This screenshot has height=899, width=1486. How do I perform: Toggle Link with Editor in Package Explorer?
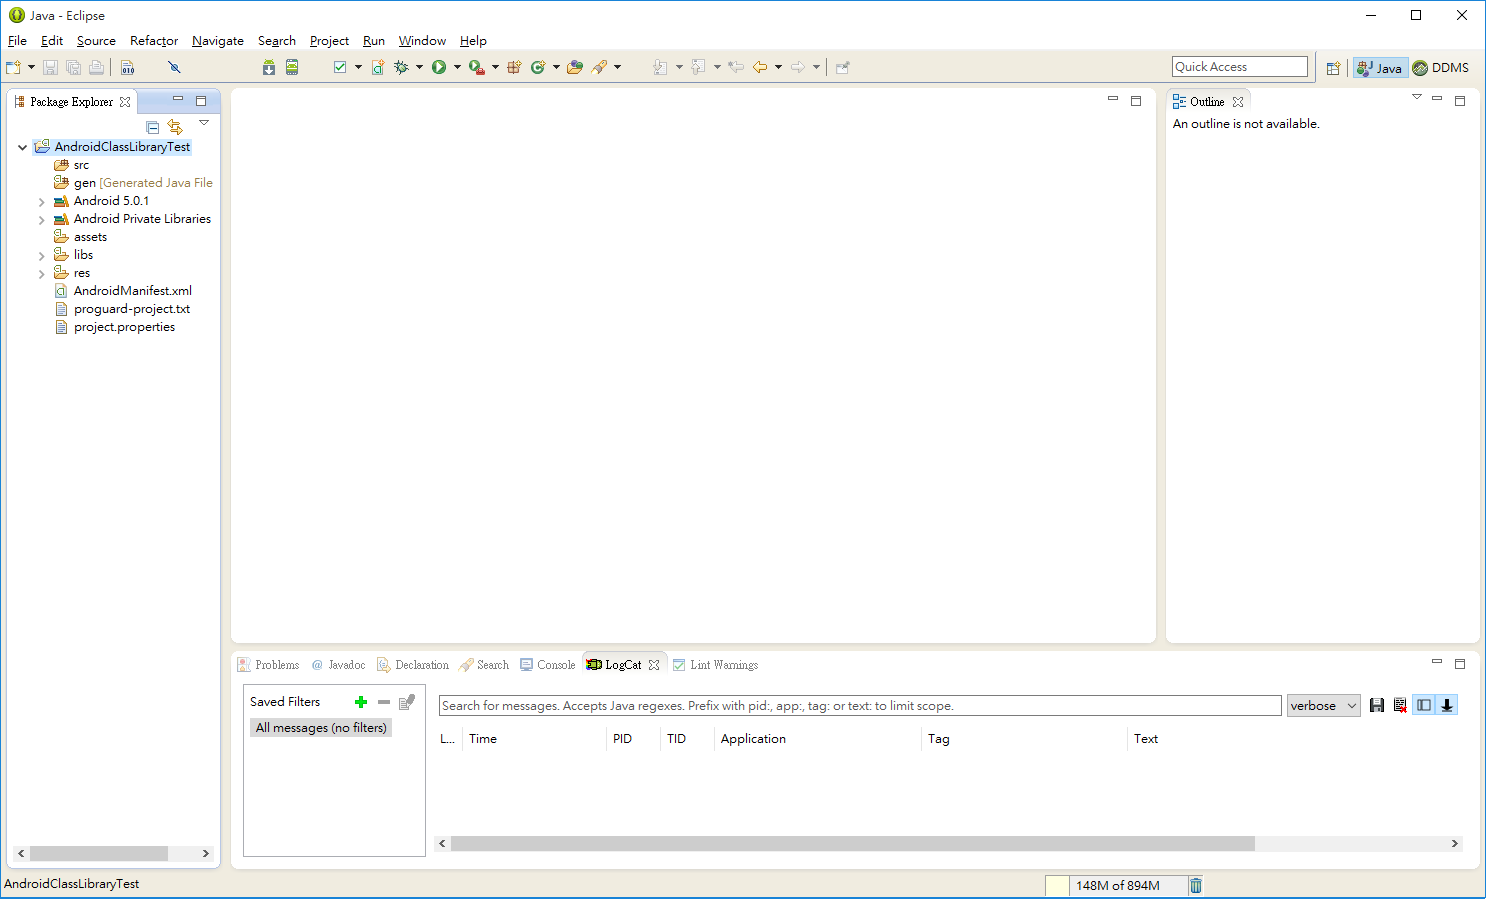click(x=176, y=127)
